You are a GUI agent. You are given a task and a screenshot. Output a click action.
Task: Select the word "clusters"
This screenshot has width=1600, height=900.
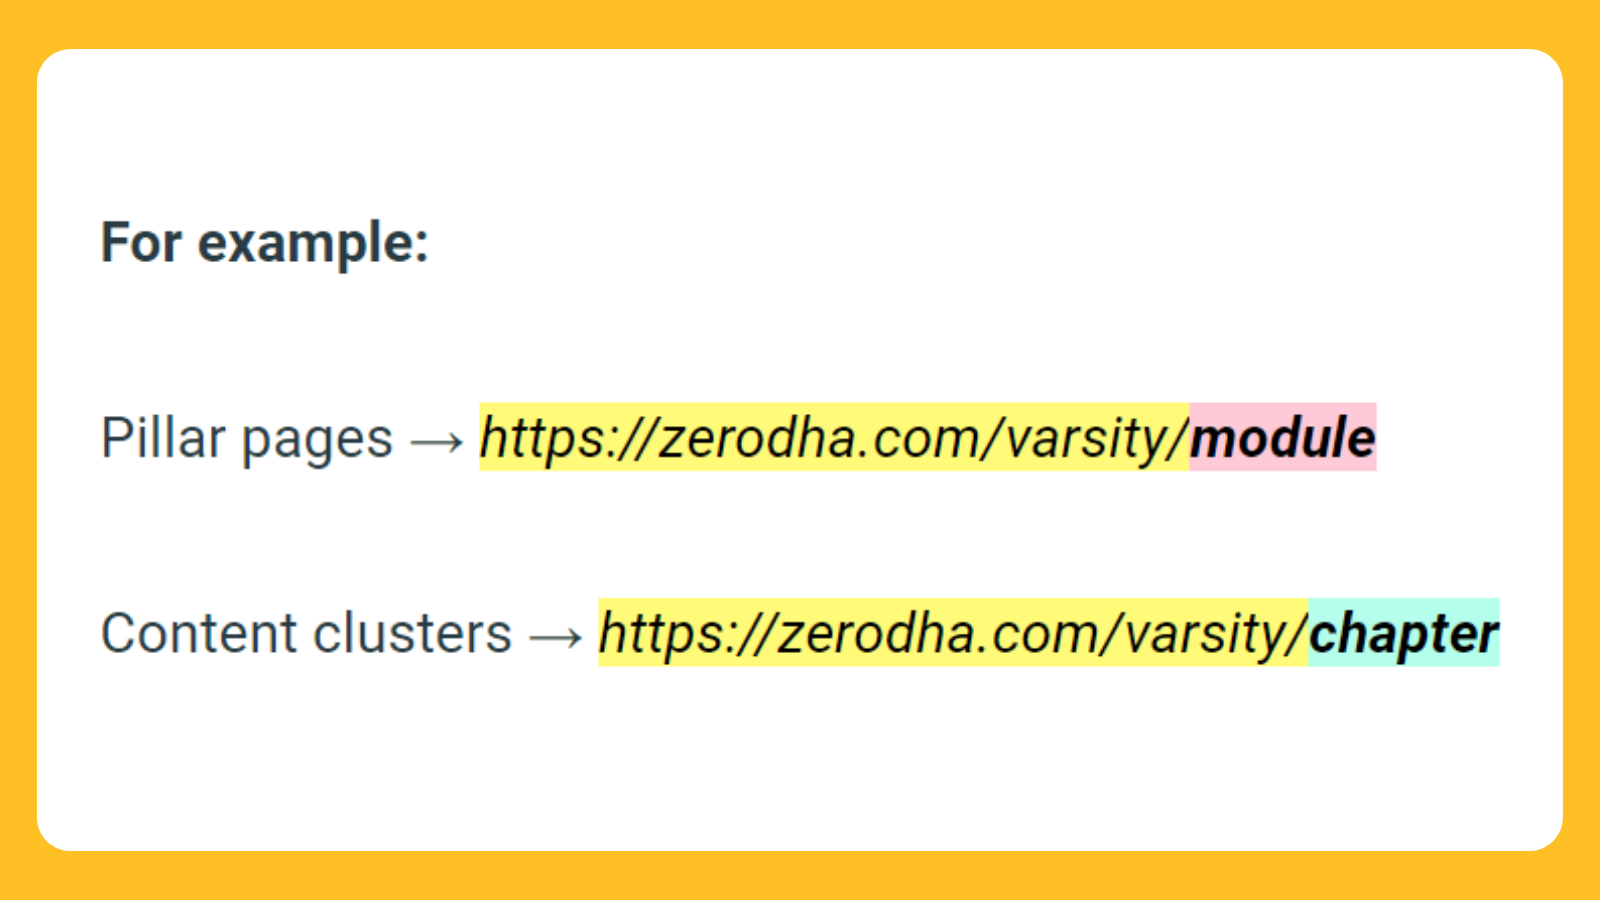pos(413,633)
